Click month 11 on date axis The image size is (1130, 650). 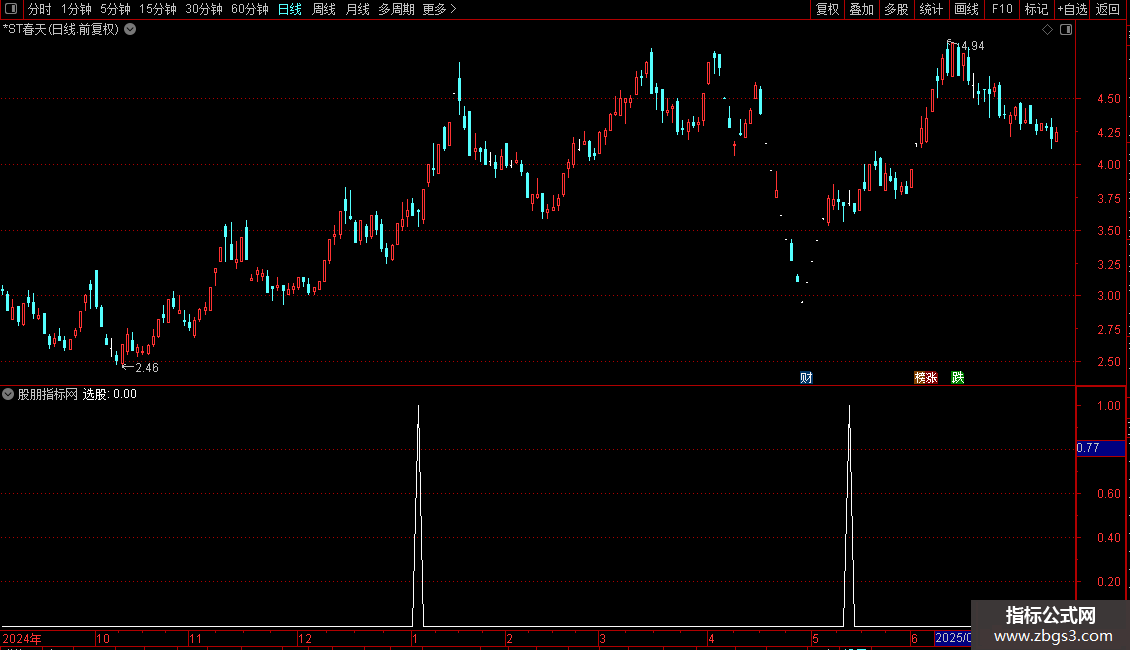coord(195,638)
